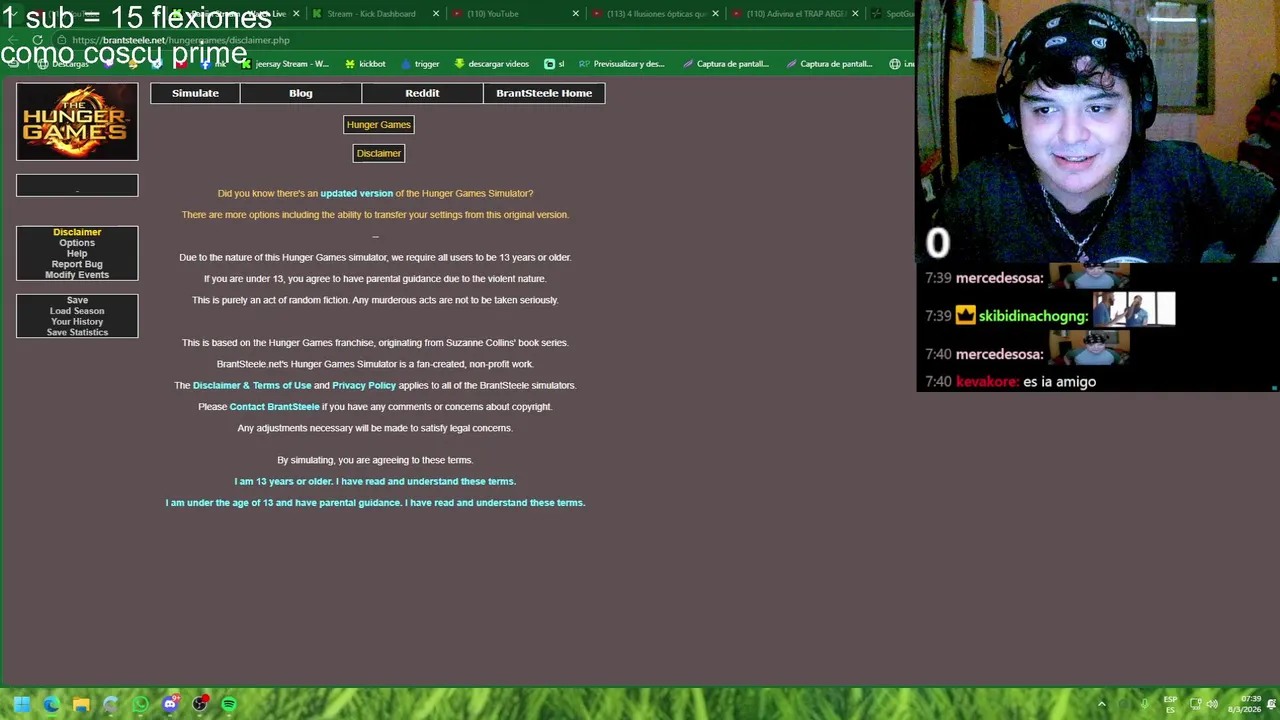1280x720 pixels.
Task: Open the ESP language switcher
Action: coord(1170,704)
